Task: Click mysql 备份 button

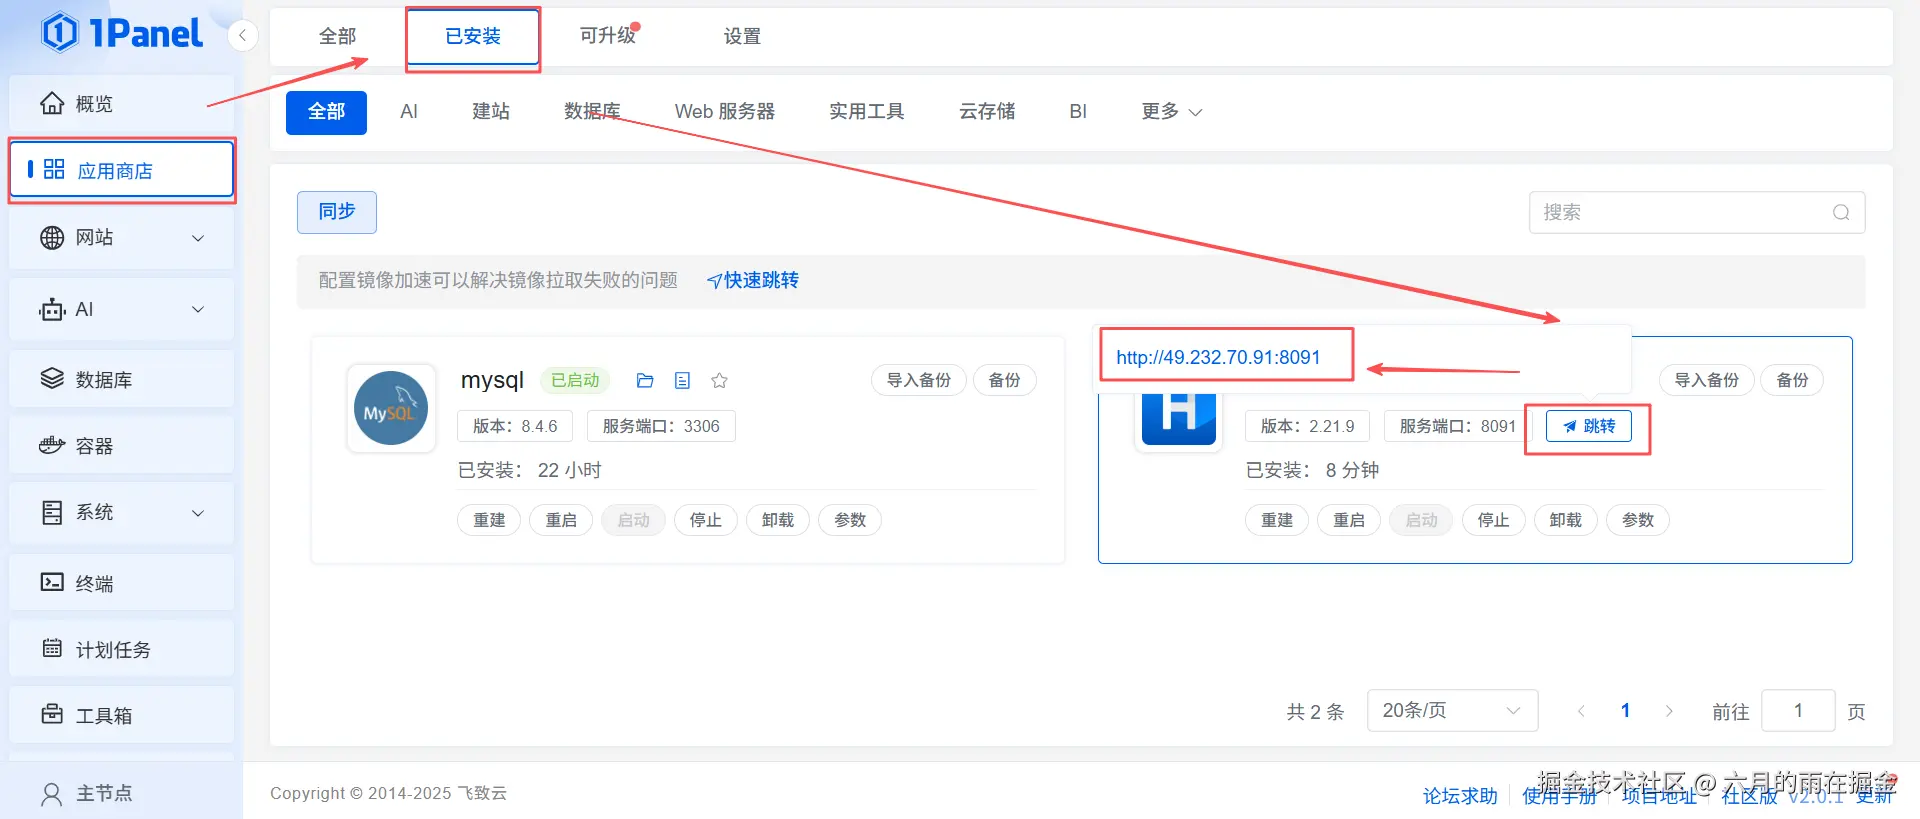Action: tap(1005, 380)
